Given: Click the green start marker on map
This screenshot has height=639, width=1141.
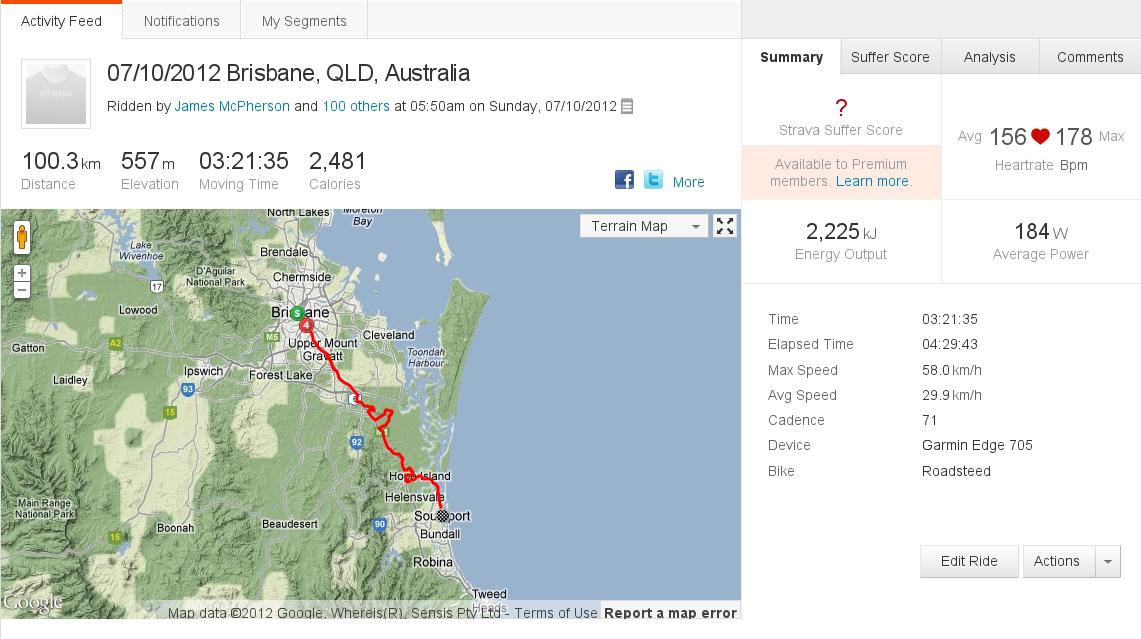Looking at the screenshot, I should pyautogui.click(x=297, y=314).
